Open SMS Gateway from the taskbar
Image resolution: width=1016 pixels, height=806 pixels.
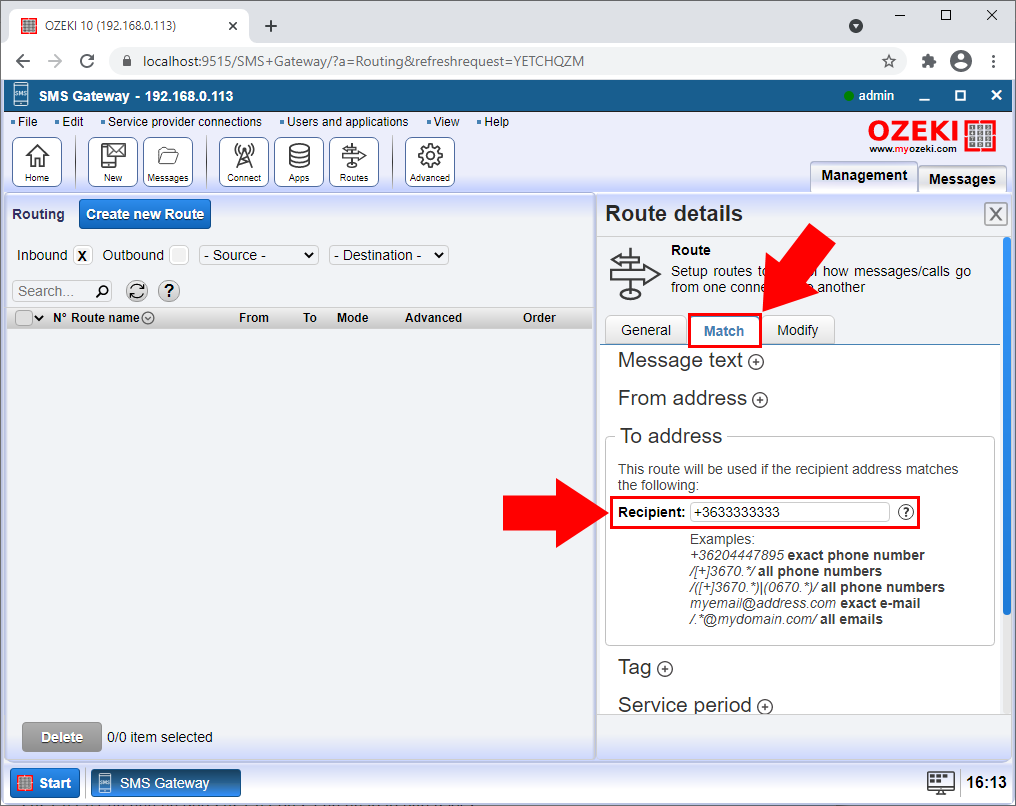pos(165,783)
